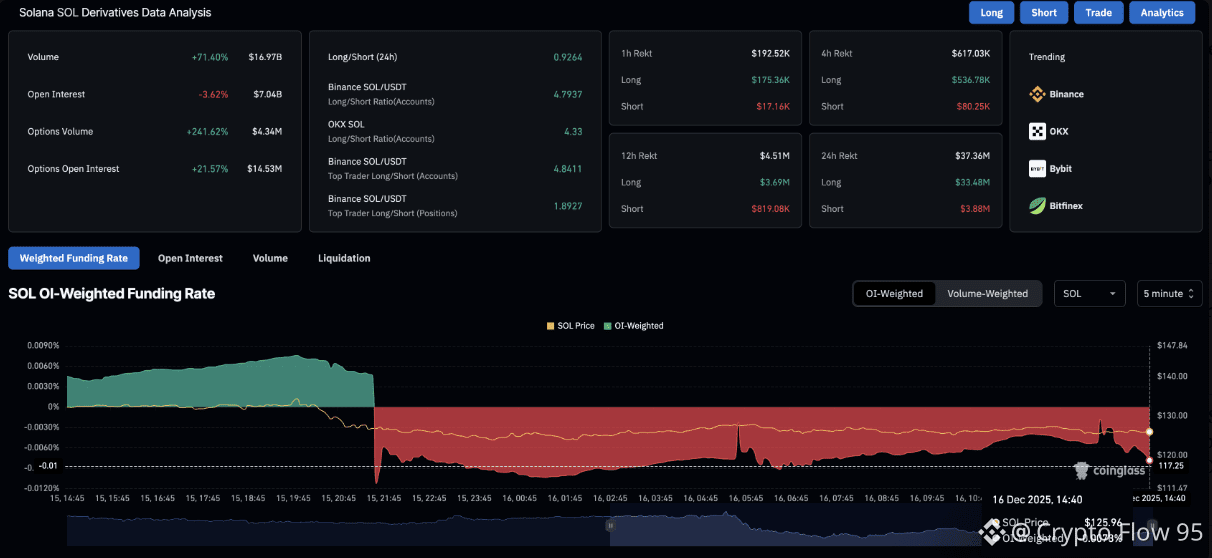Image resolution: width=1212 pixels, height=558 pixels.
Task: Switch to the Volume tab
Action: coord(270,258)
